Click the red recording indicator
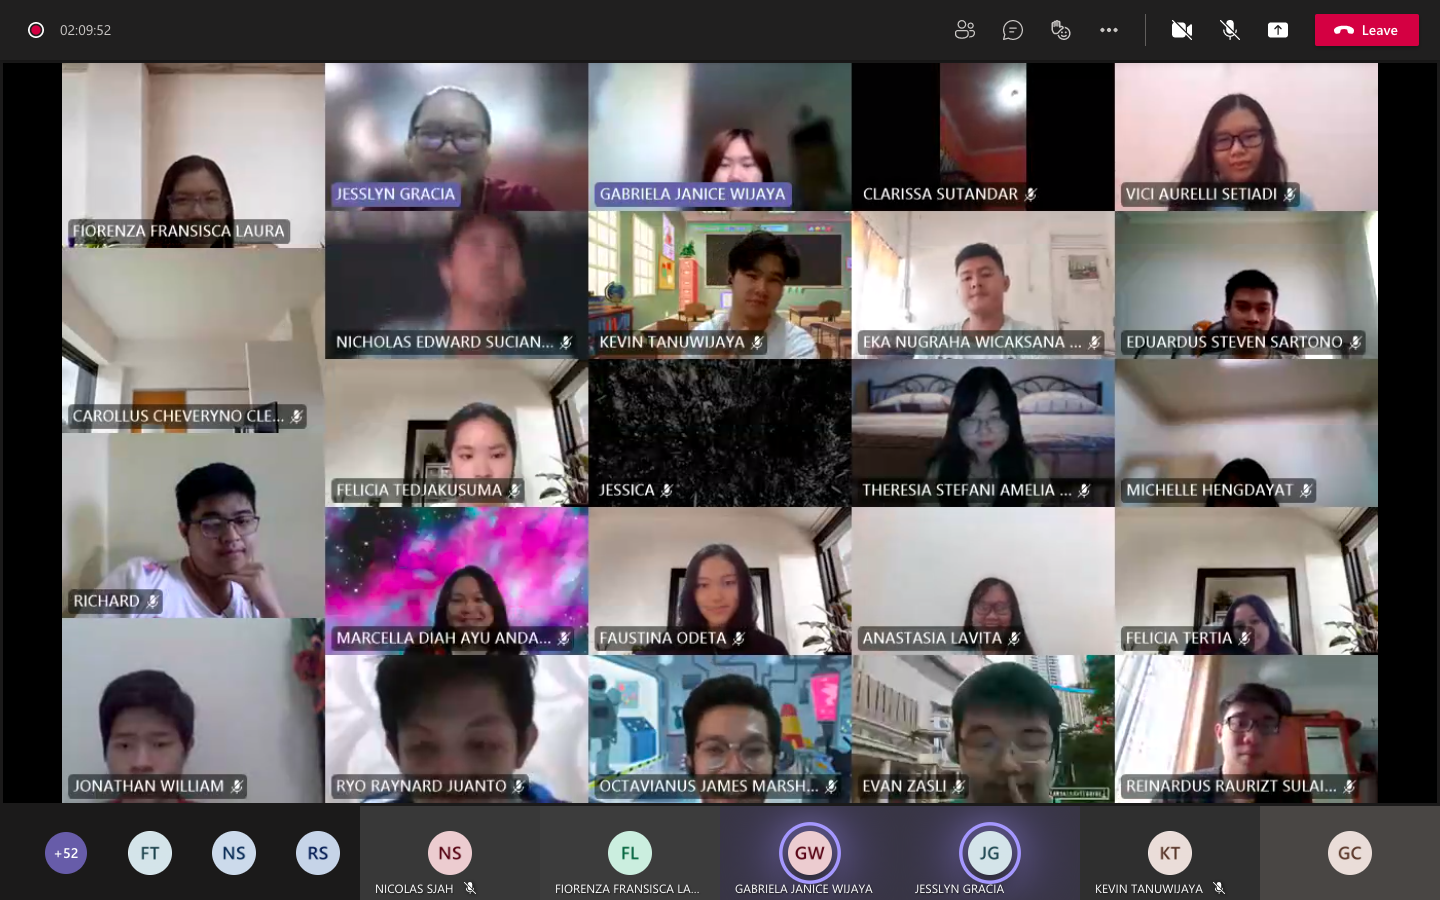Image resolution: width=1440 pixels, height=900 pixels. 36,30
